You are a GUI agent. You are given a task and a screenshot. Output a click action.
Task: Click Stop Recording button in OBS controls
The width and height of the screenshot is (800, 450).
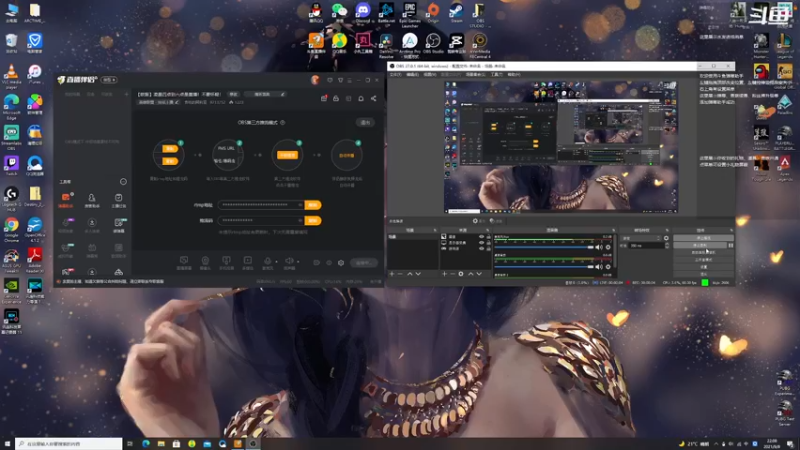coord(700,245)
